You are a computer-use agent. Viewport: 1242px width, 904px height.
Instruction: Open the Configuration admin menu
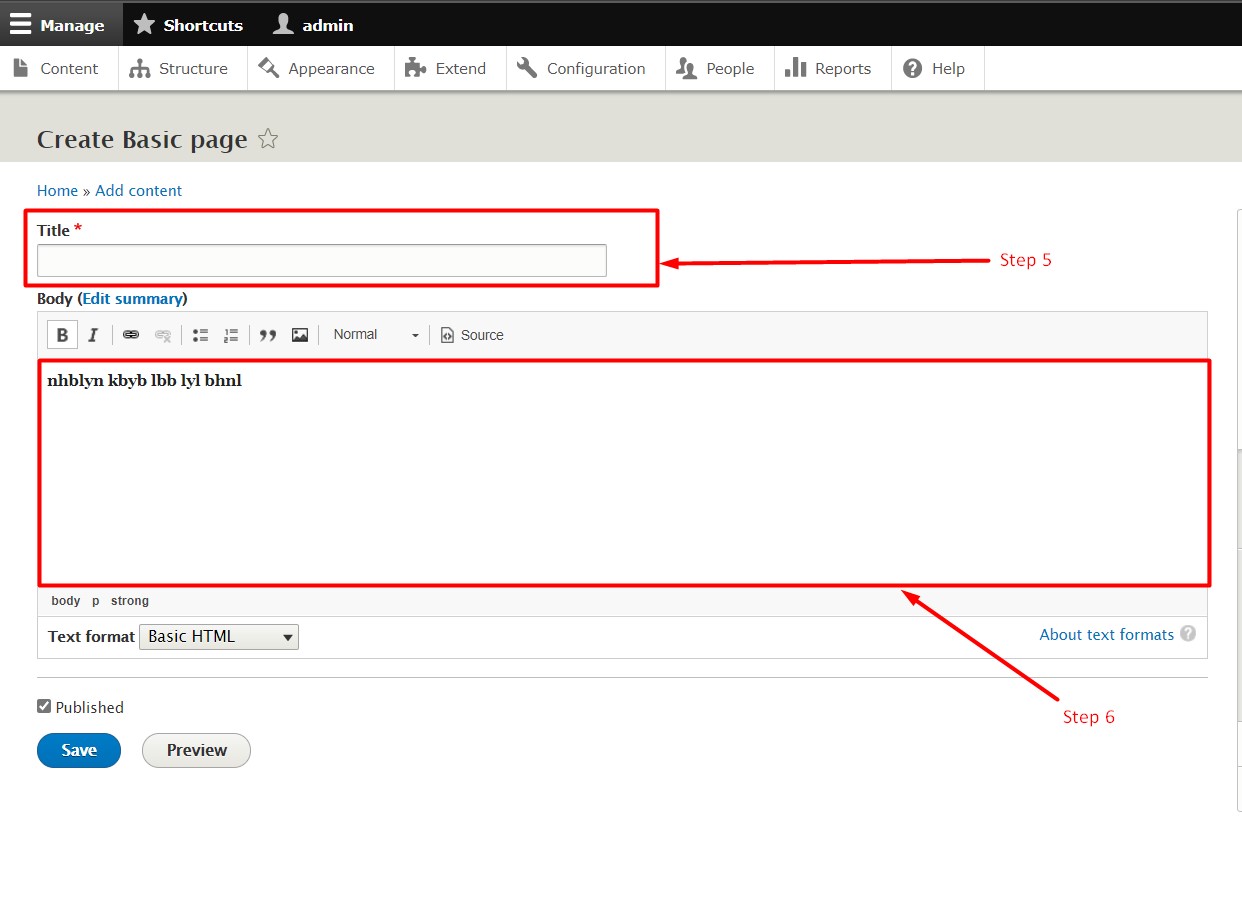point(585,68)
